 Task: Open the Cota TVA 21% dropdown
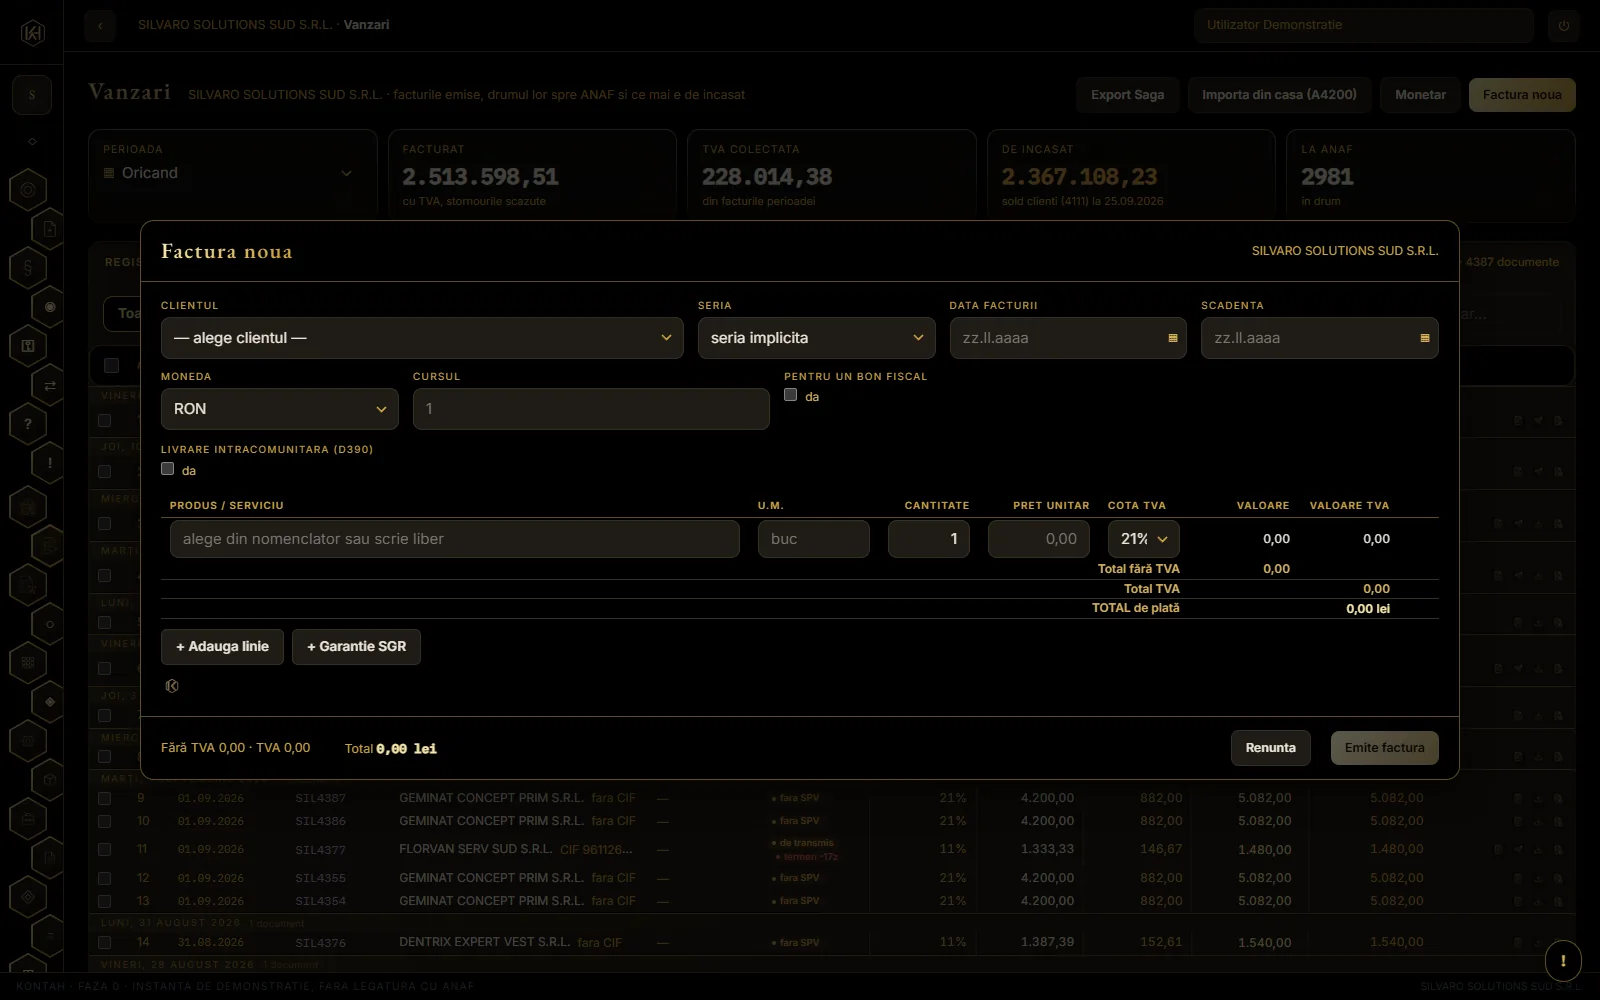tap(1144, 539)
